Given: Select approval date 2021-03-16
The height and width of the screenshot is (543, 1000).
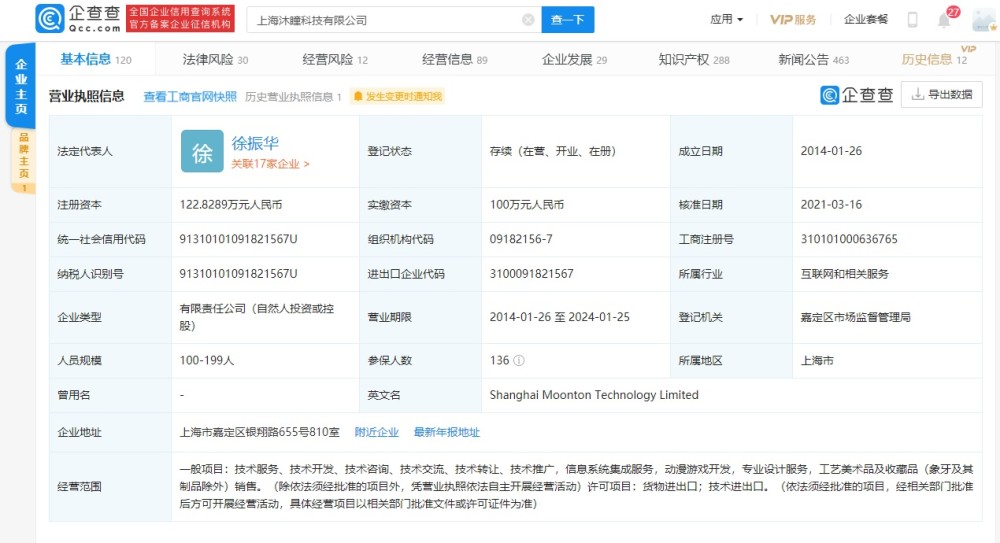Looking at the screenshot, I should pos(831,205).
